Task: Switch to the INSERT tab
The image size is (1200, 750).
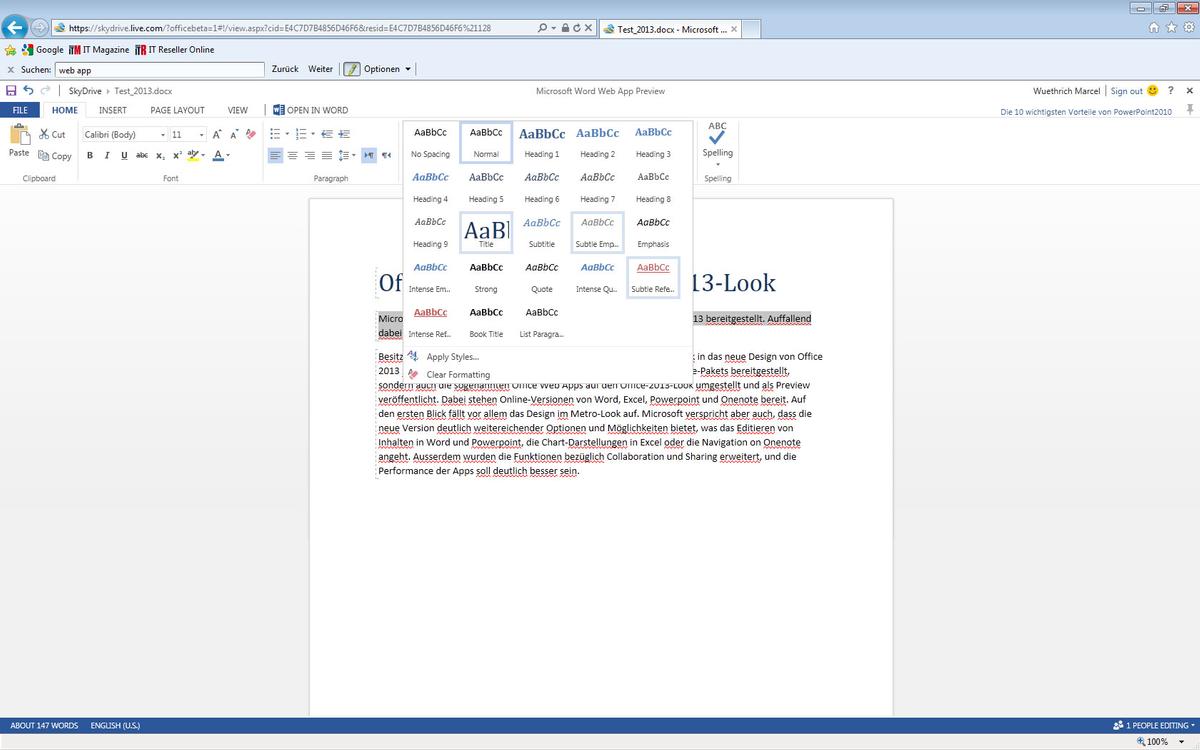Action: coord(113,110)
